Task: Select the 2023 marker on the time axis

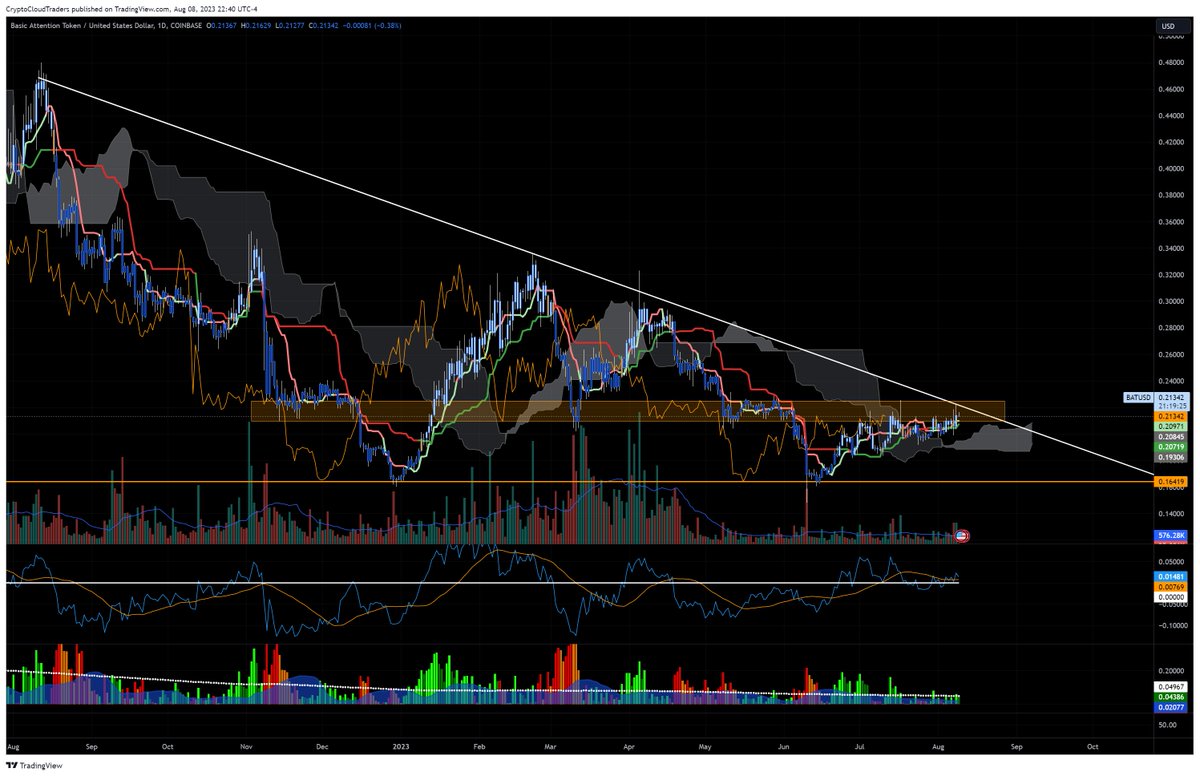Action: pyautogui.click(x=403, y=746)
